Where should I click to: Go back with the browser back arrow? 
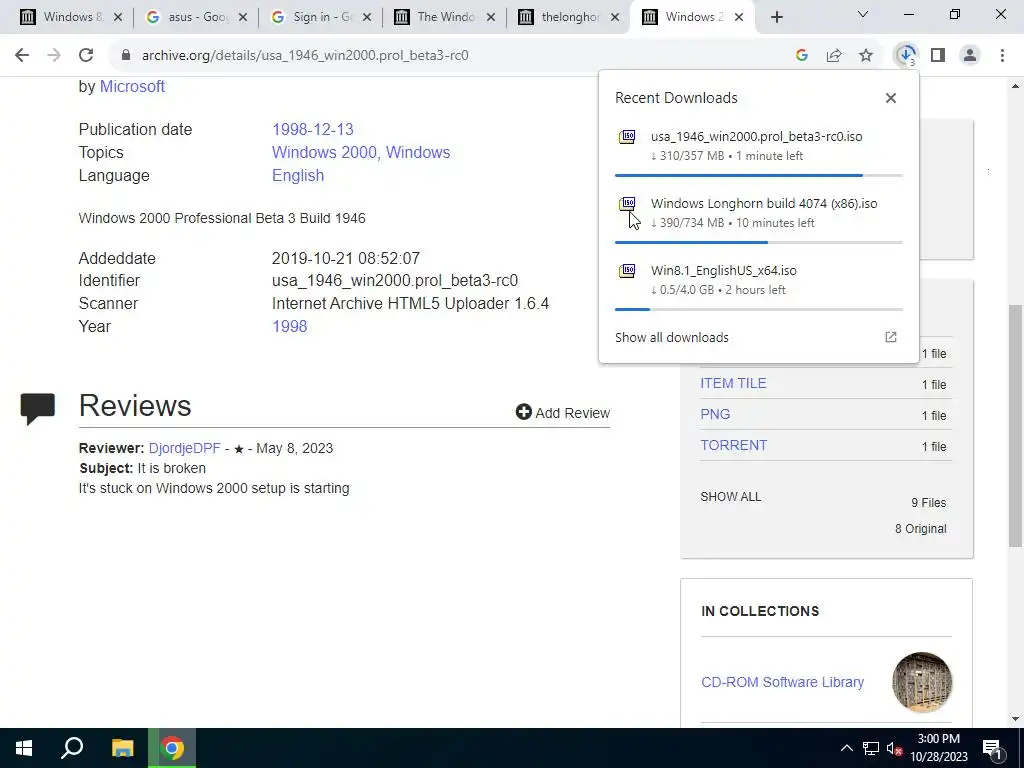coord(22,56)
